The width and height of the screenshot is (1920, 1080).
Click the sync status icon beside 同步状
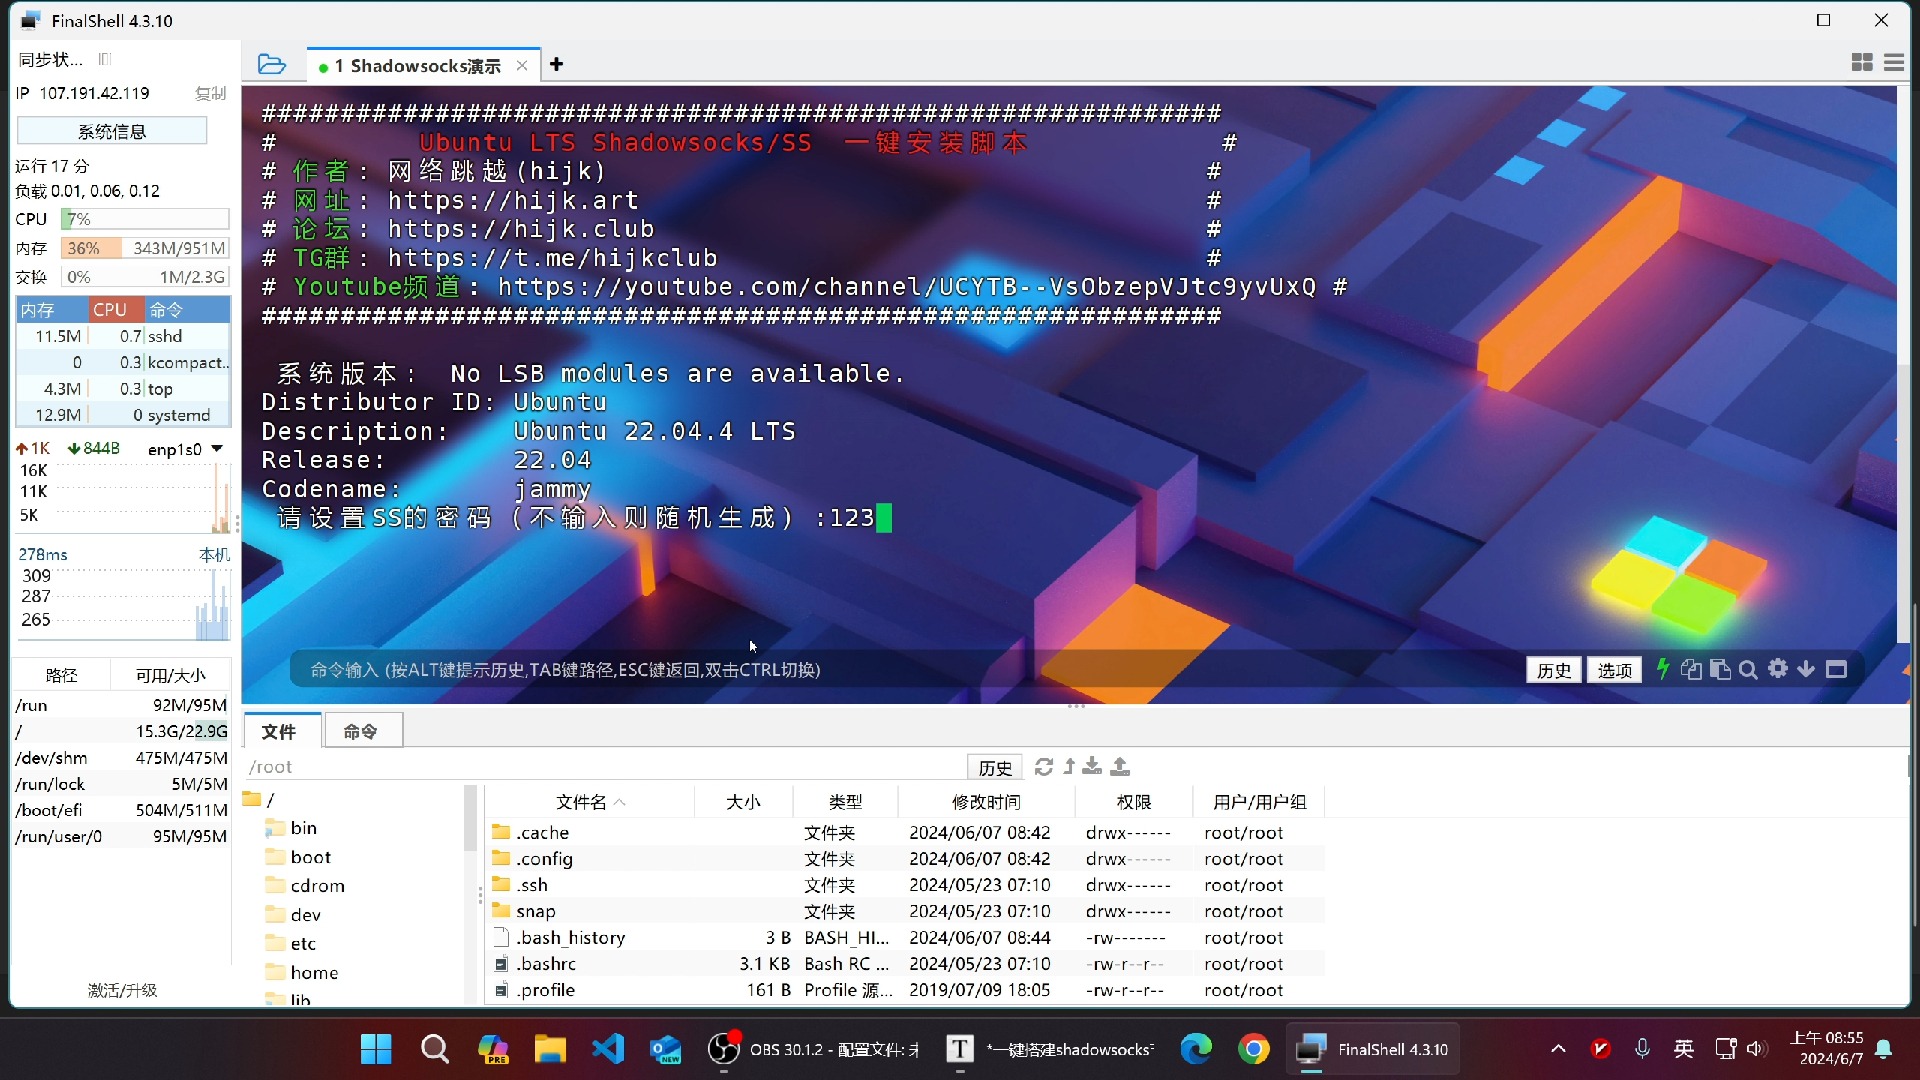click(105, 60)
